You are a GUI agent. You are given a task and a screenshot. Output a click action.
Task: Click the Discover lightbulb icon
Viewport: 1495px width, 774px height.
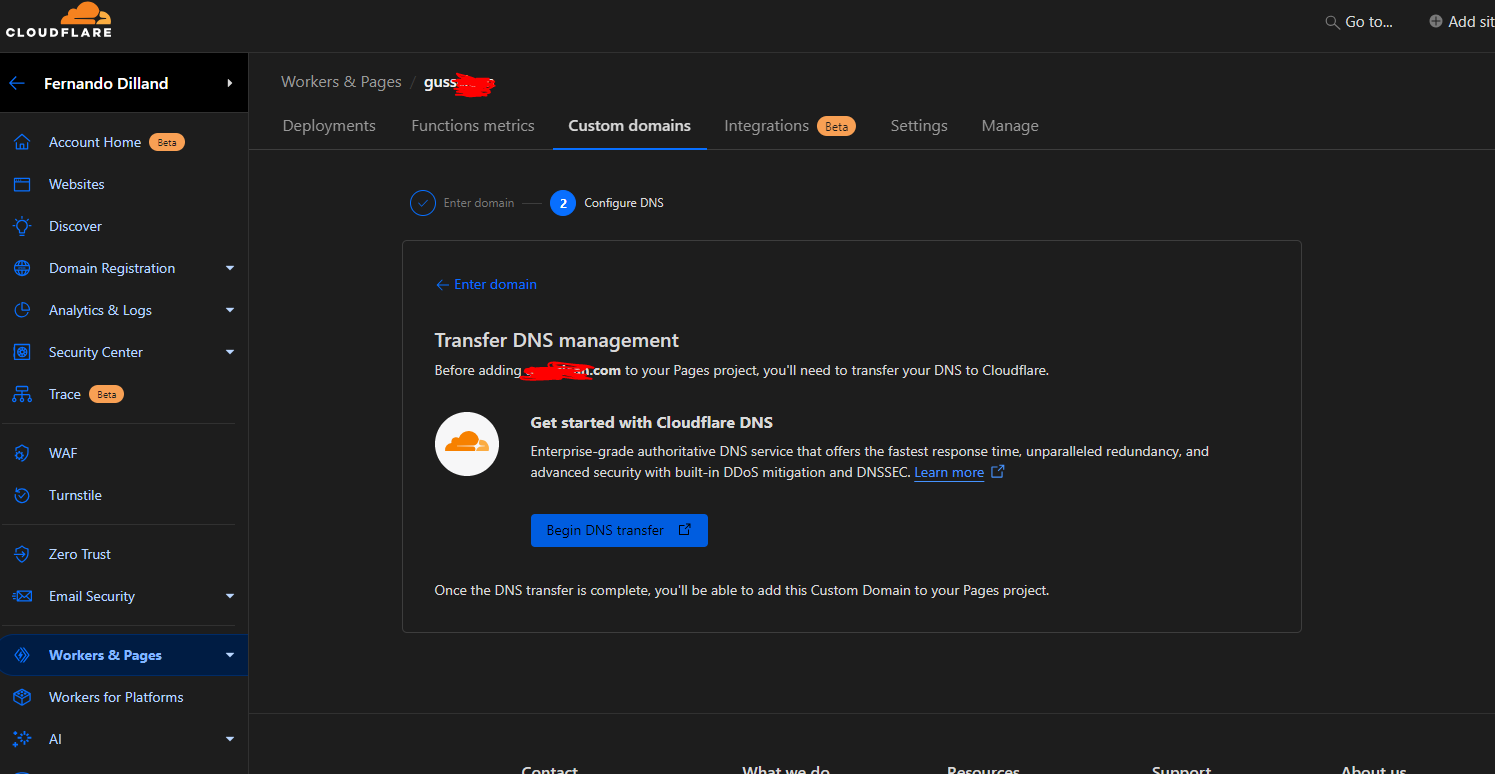point(22,226)
